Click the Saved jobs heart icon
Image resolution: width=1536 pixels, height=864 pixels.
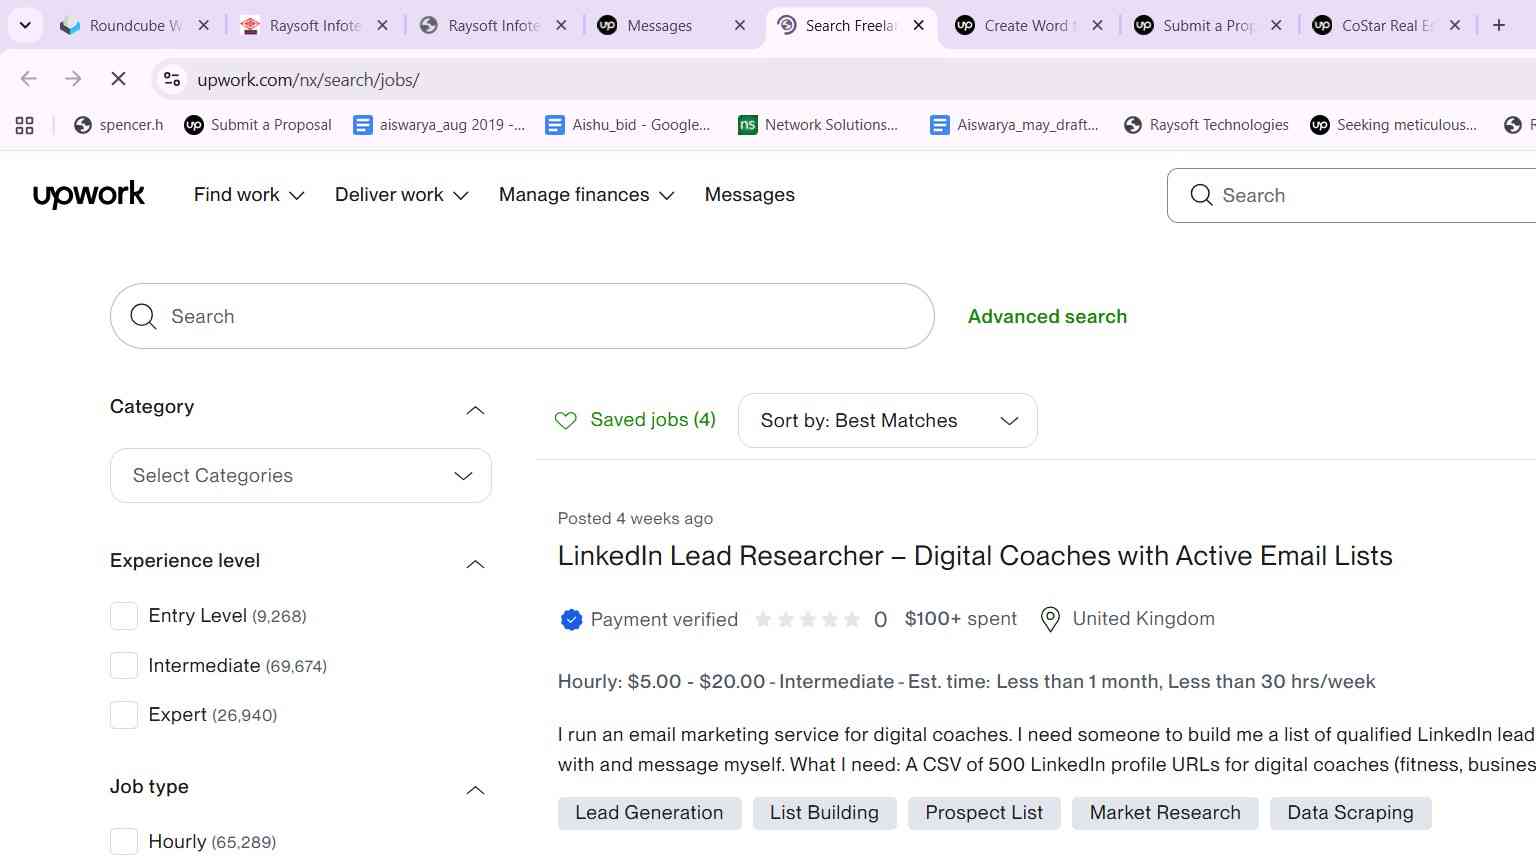pyautogui.click(x=566, y=421)
